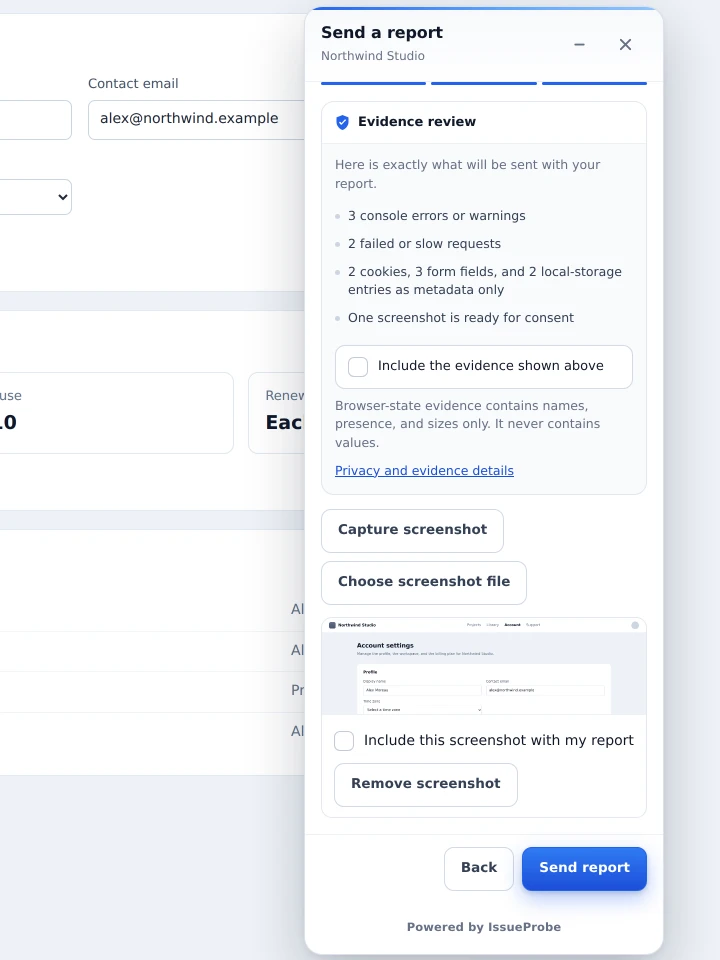The image size is (720, 960).
Task: Click 'One screenshot is ready for consent' item
Action: click(x=461, y=318)
